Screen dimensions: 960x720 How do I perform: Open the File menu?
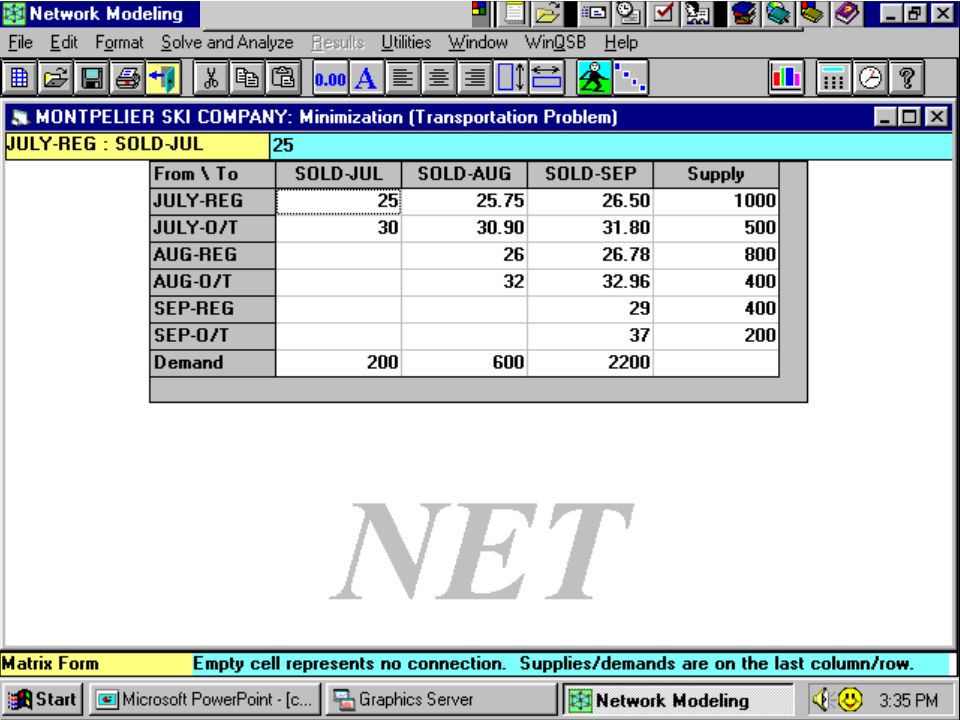(20, 43)
